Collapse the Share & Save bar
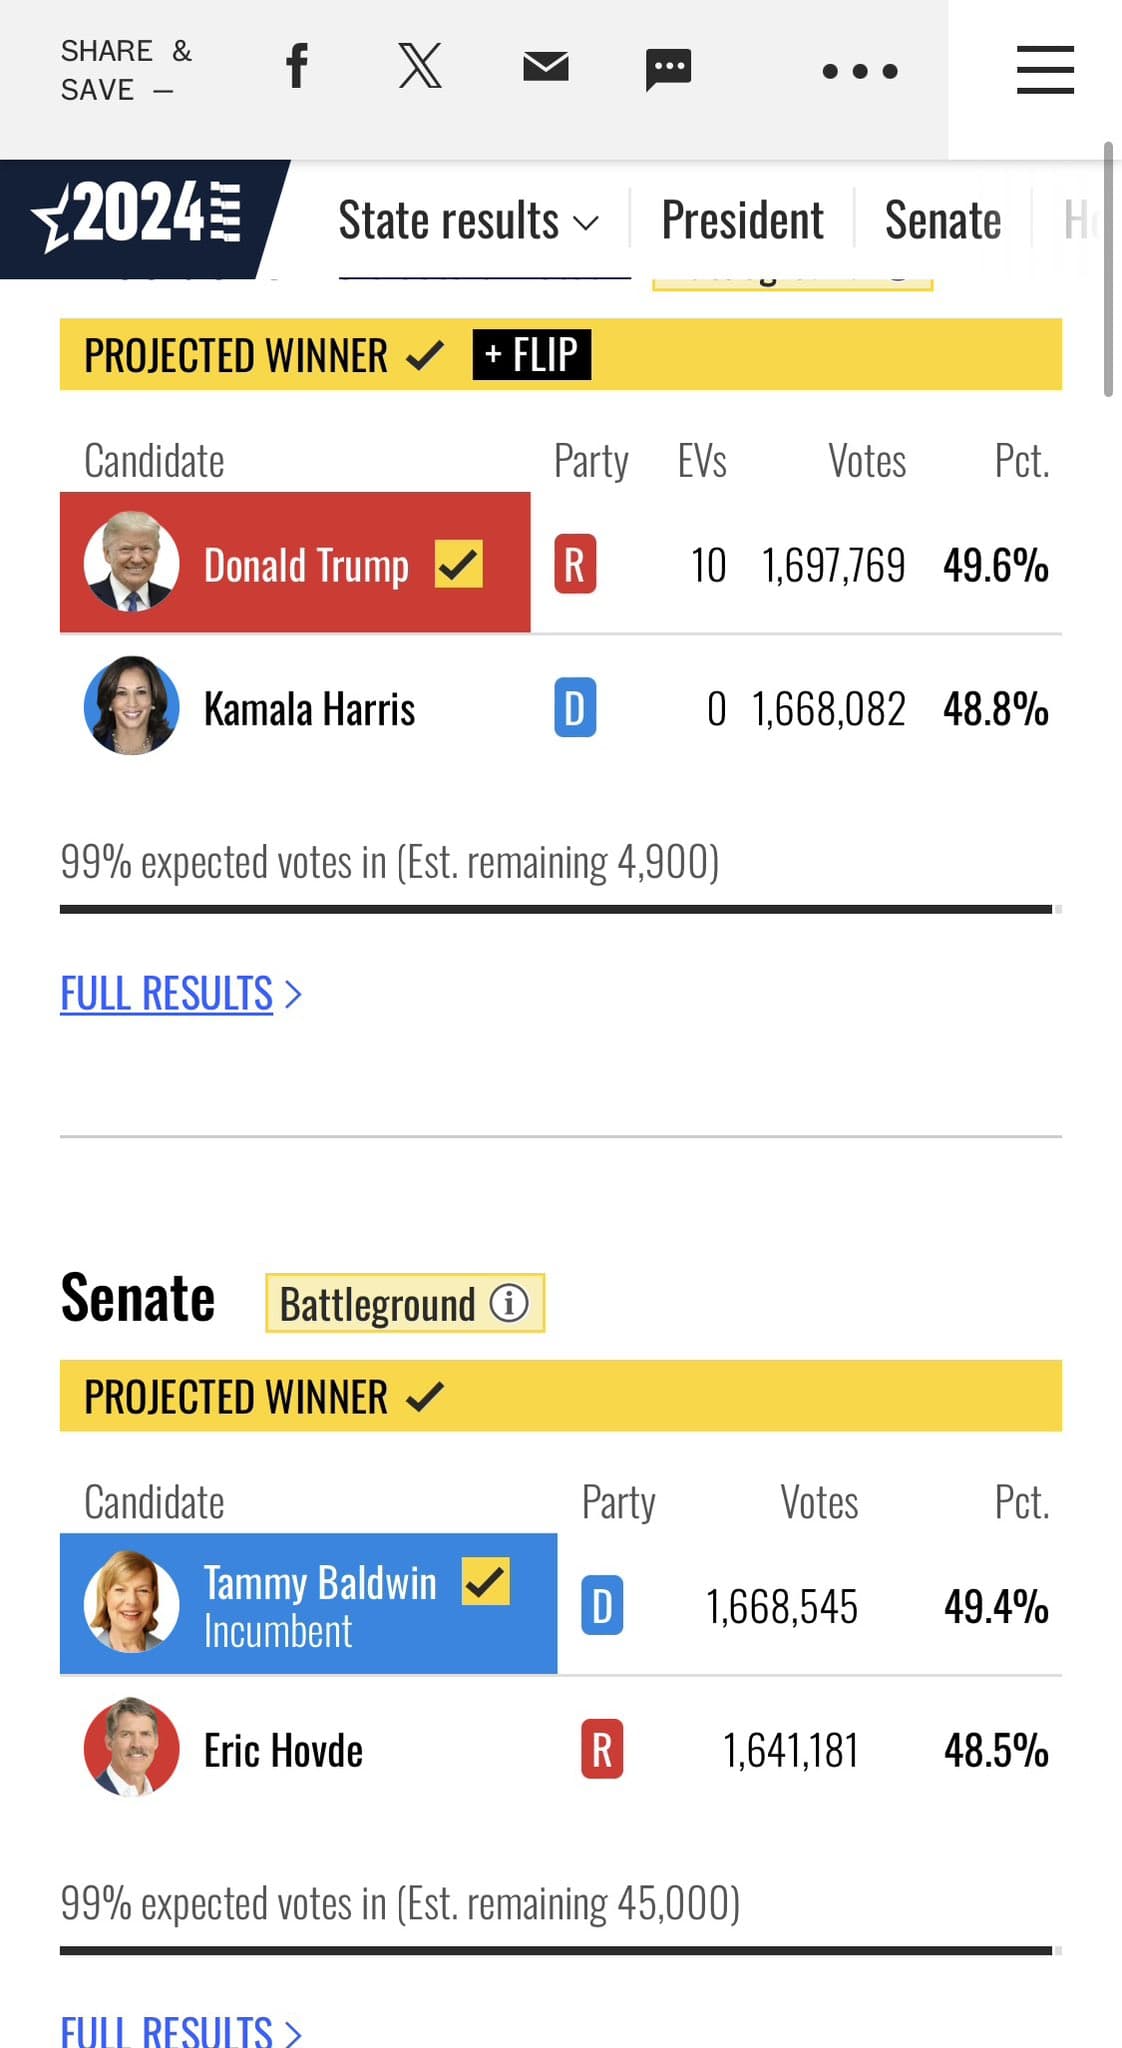 click(126, 70)
